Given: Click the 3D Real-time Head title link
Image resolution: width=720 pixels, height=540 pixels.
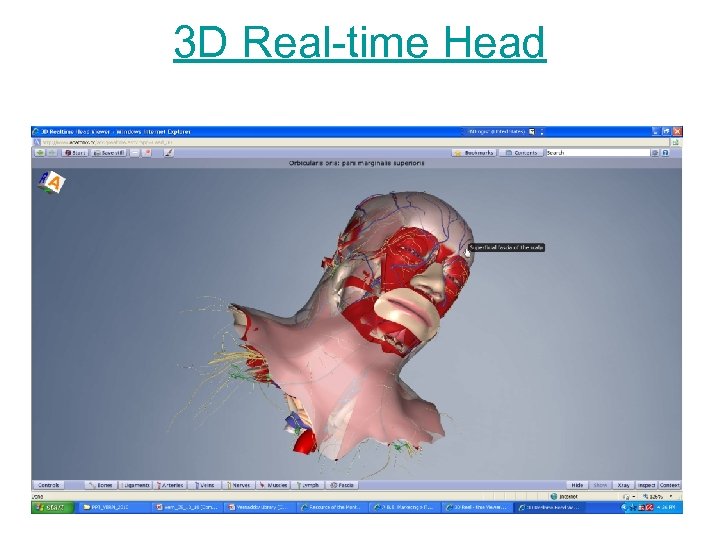Looking at the screenshot, I should (360, 42).
